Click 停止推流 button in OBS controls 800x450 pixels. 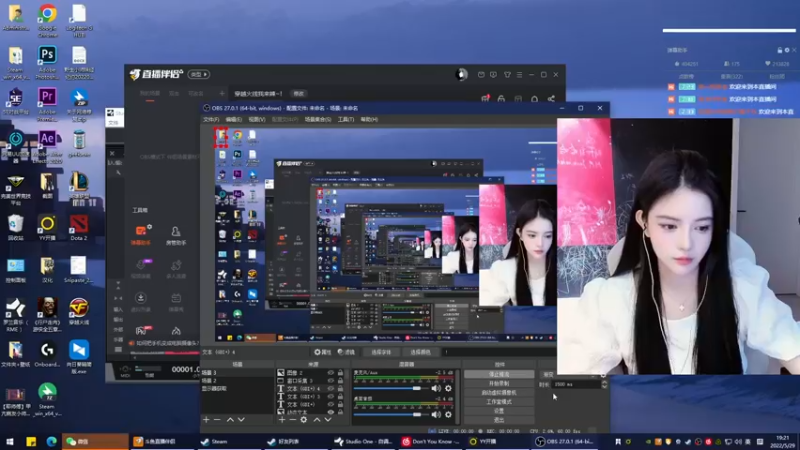click(x=499, y=374)
